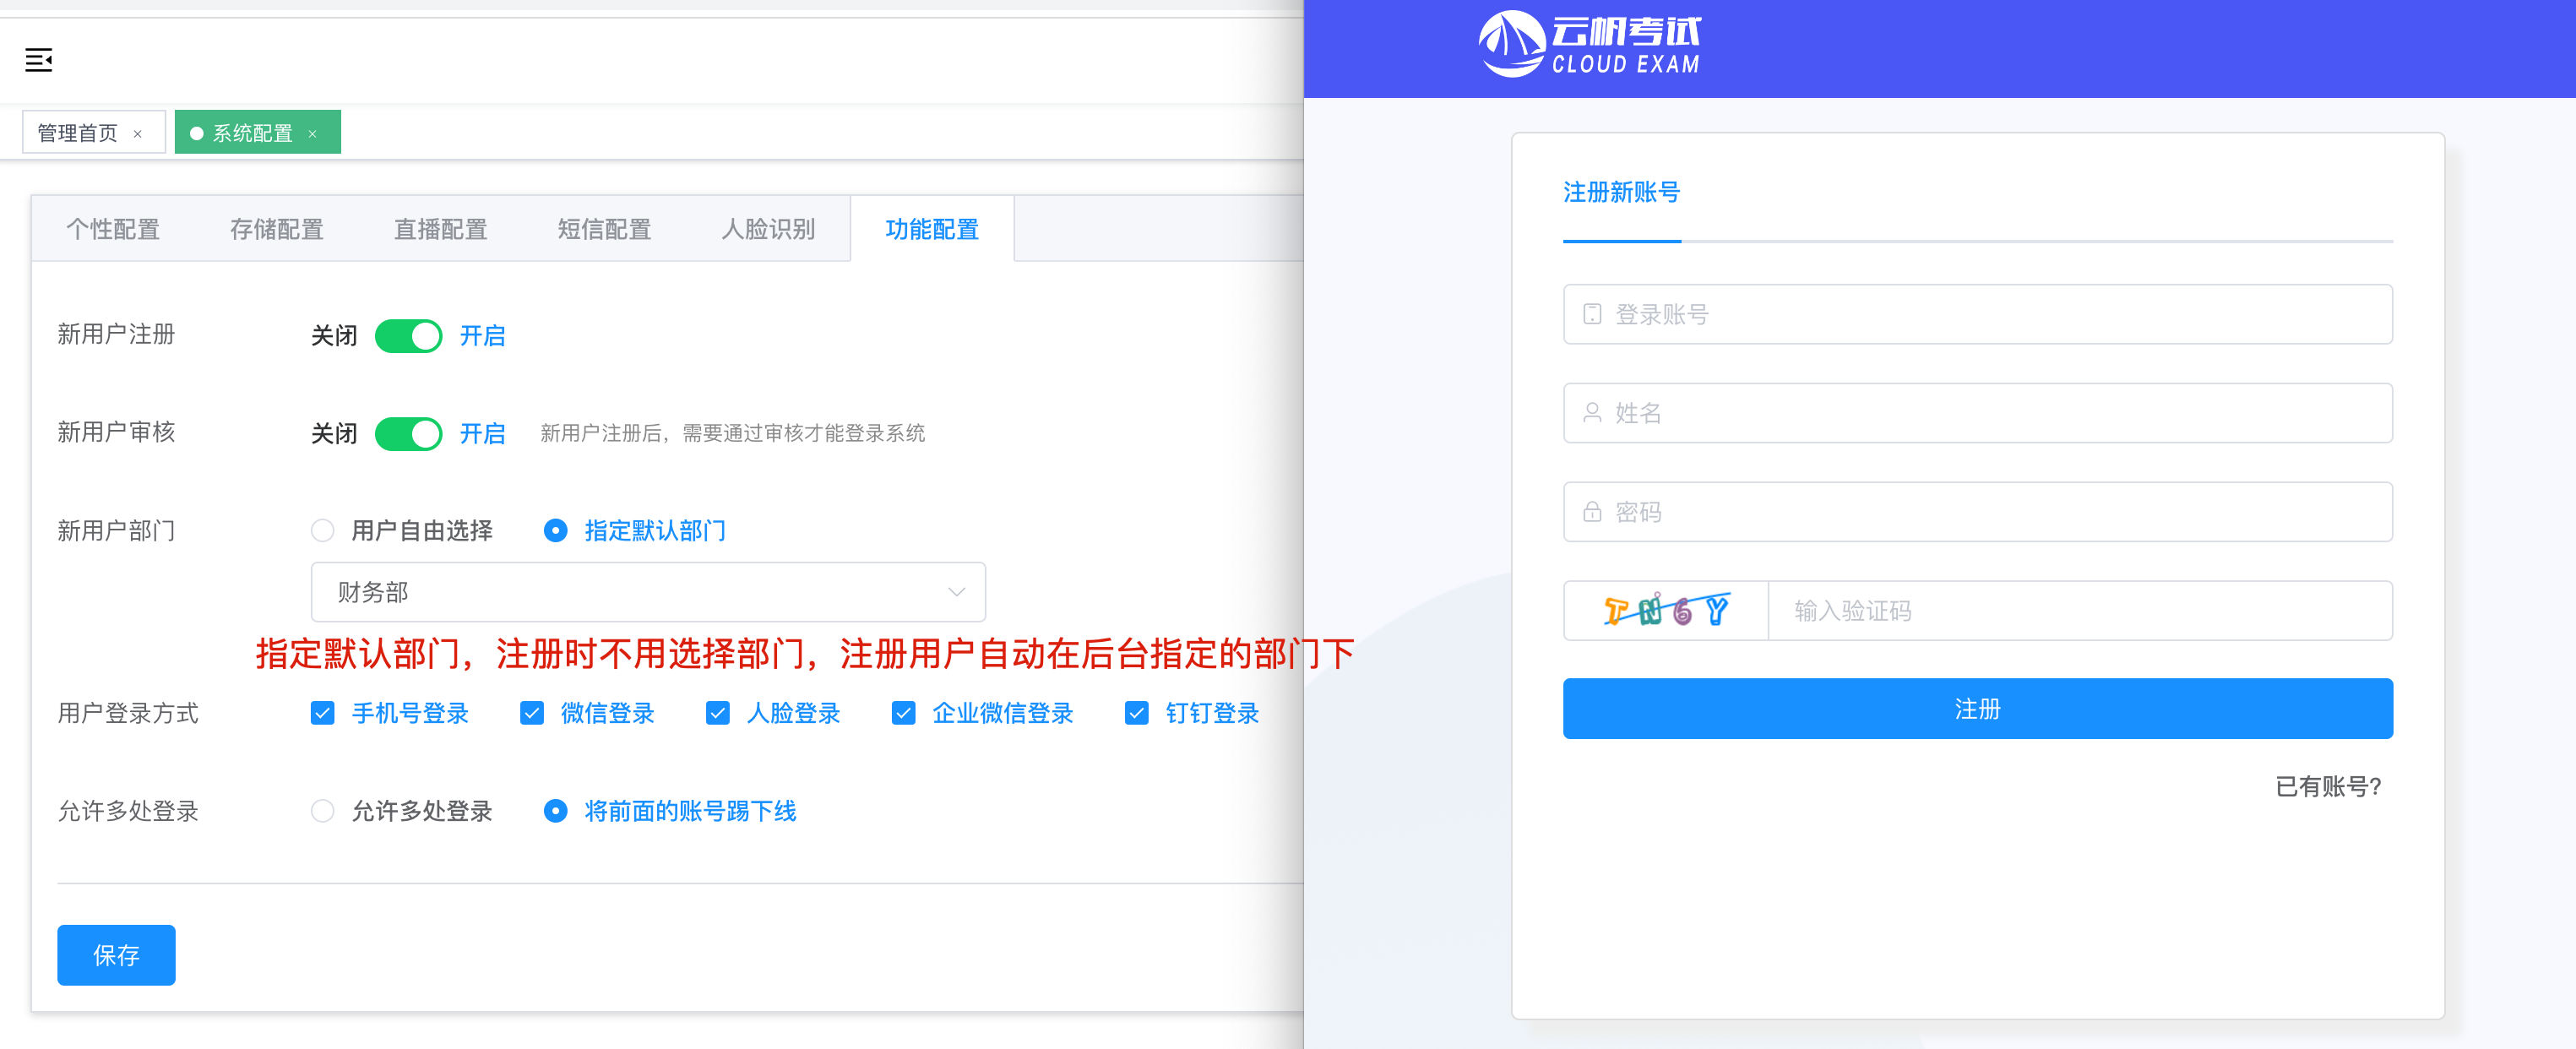Image resolution: width=2576 pixels, height=1049 pixels.
Task: Uncheck the 钉钉登录 checkbox
Action: tap(1137, 713)
